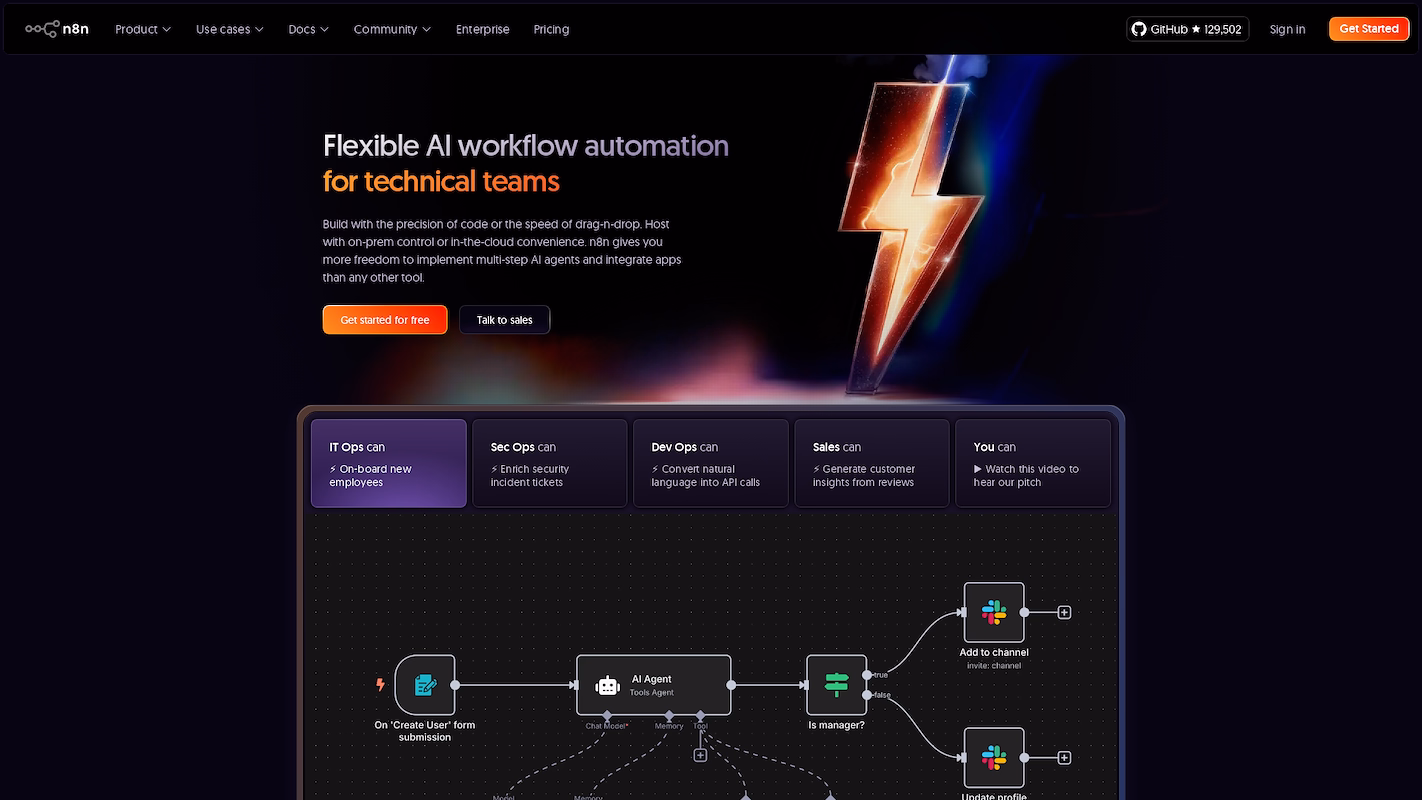Open the Docs dropdown
1422x800 pixels.
click(x=308, y=29)
